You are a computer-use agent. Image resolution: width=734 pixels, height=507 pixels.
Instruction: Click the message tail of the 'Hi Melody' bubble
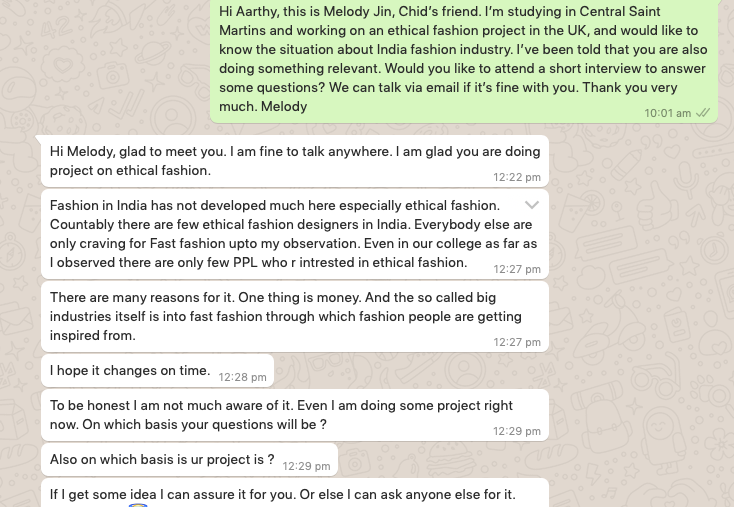pos(38,139)
